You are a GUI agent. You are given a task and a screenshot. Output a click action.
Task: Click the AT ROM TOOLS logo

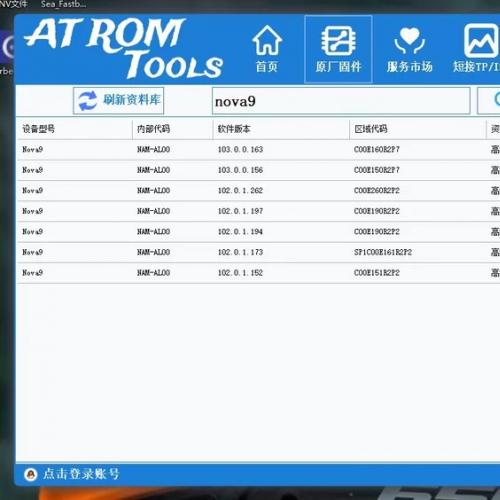(123, 49)
